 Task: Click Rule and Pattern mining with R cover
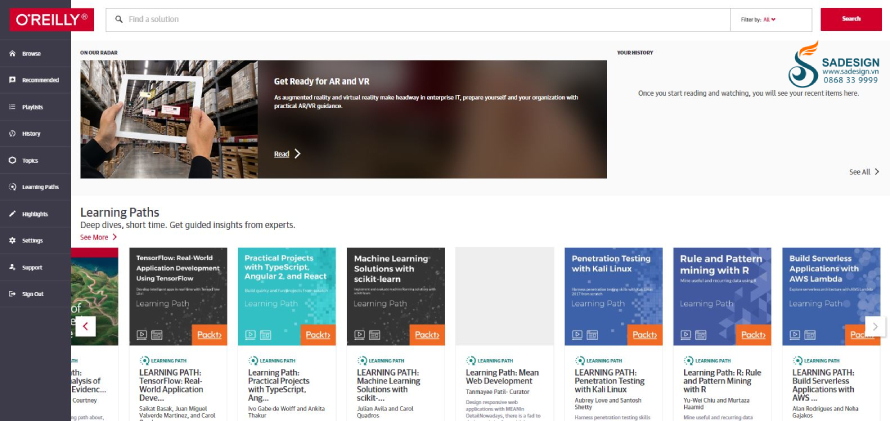(722, 296)
